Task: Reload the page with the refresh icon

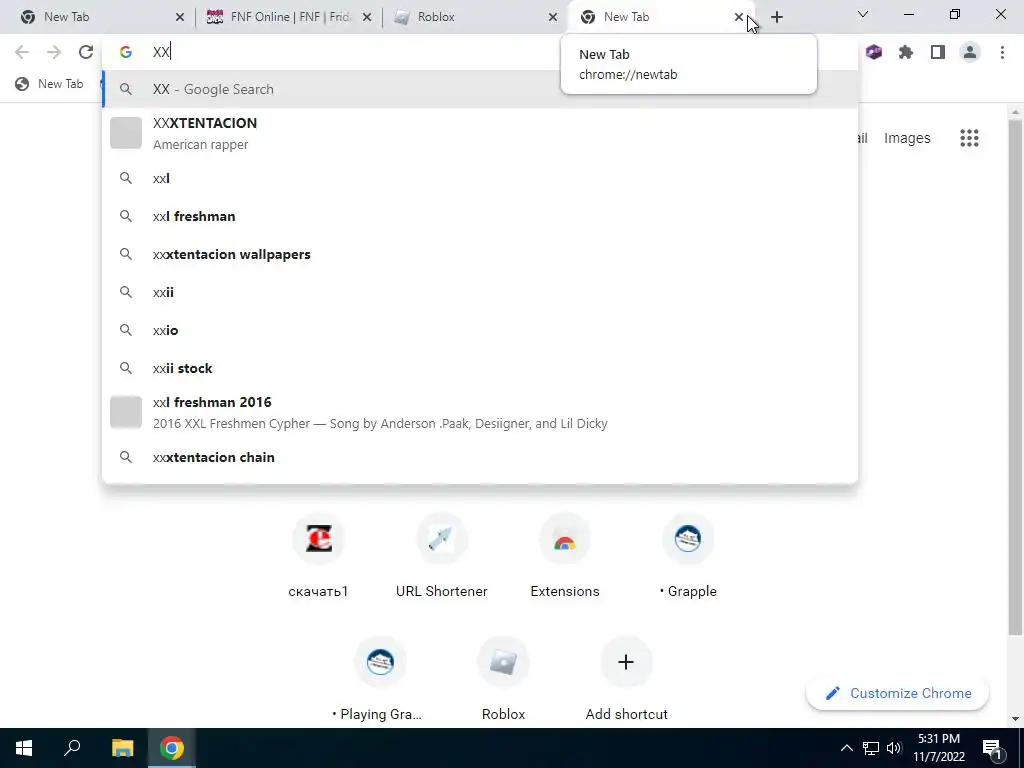Action: point(86,52)
